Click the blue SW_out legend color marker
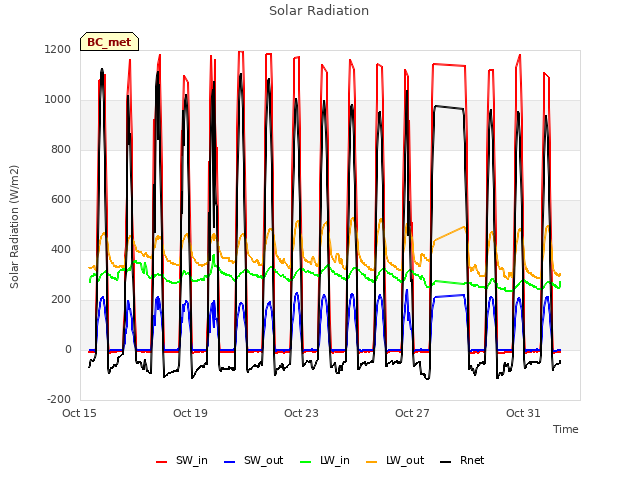The width and height of the screenshot is (640, 480). click(230, 462)
